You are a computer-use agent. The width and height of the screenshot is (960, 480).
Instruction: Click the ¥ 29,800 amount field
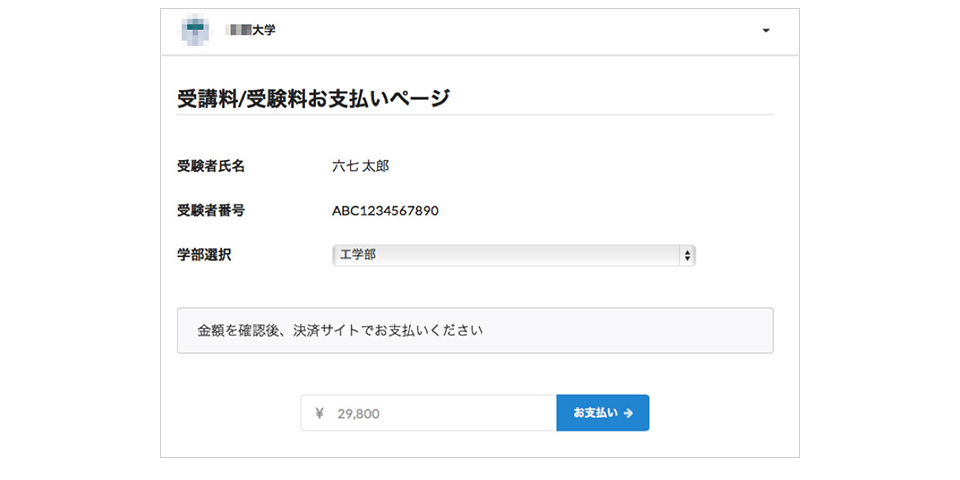(429, 413)
